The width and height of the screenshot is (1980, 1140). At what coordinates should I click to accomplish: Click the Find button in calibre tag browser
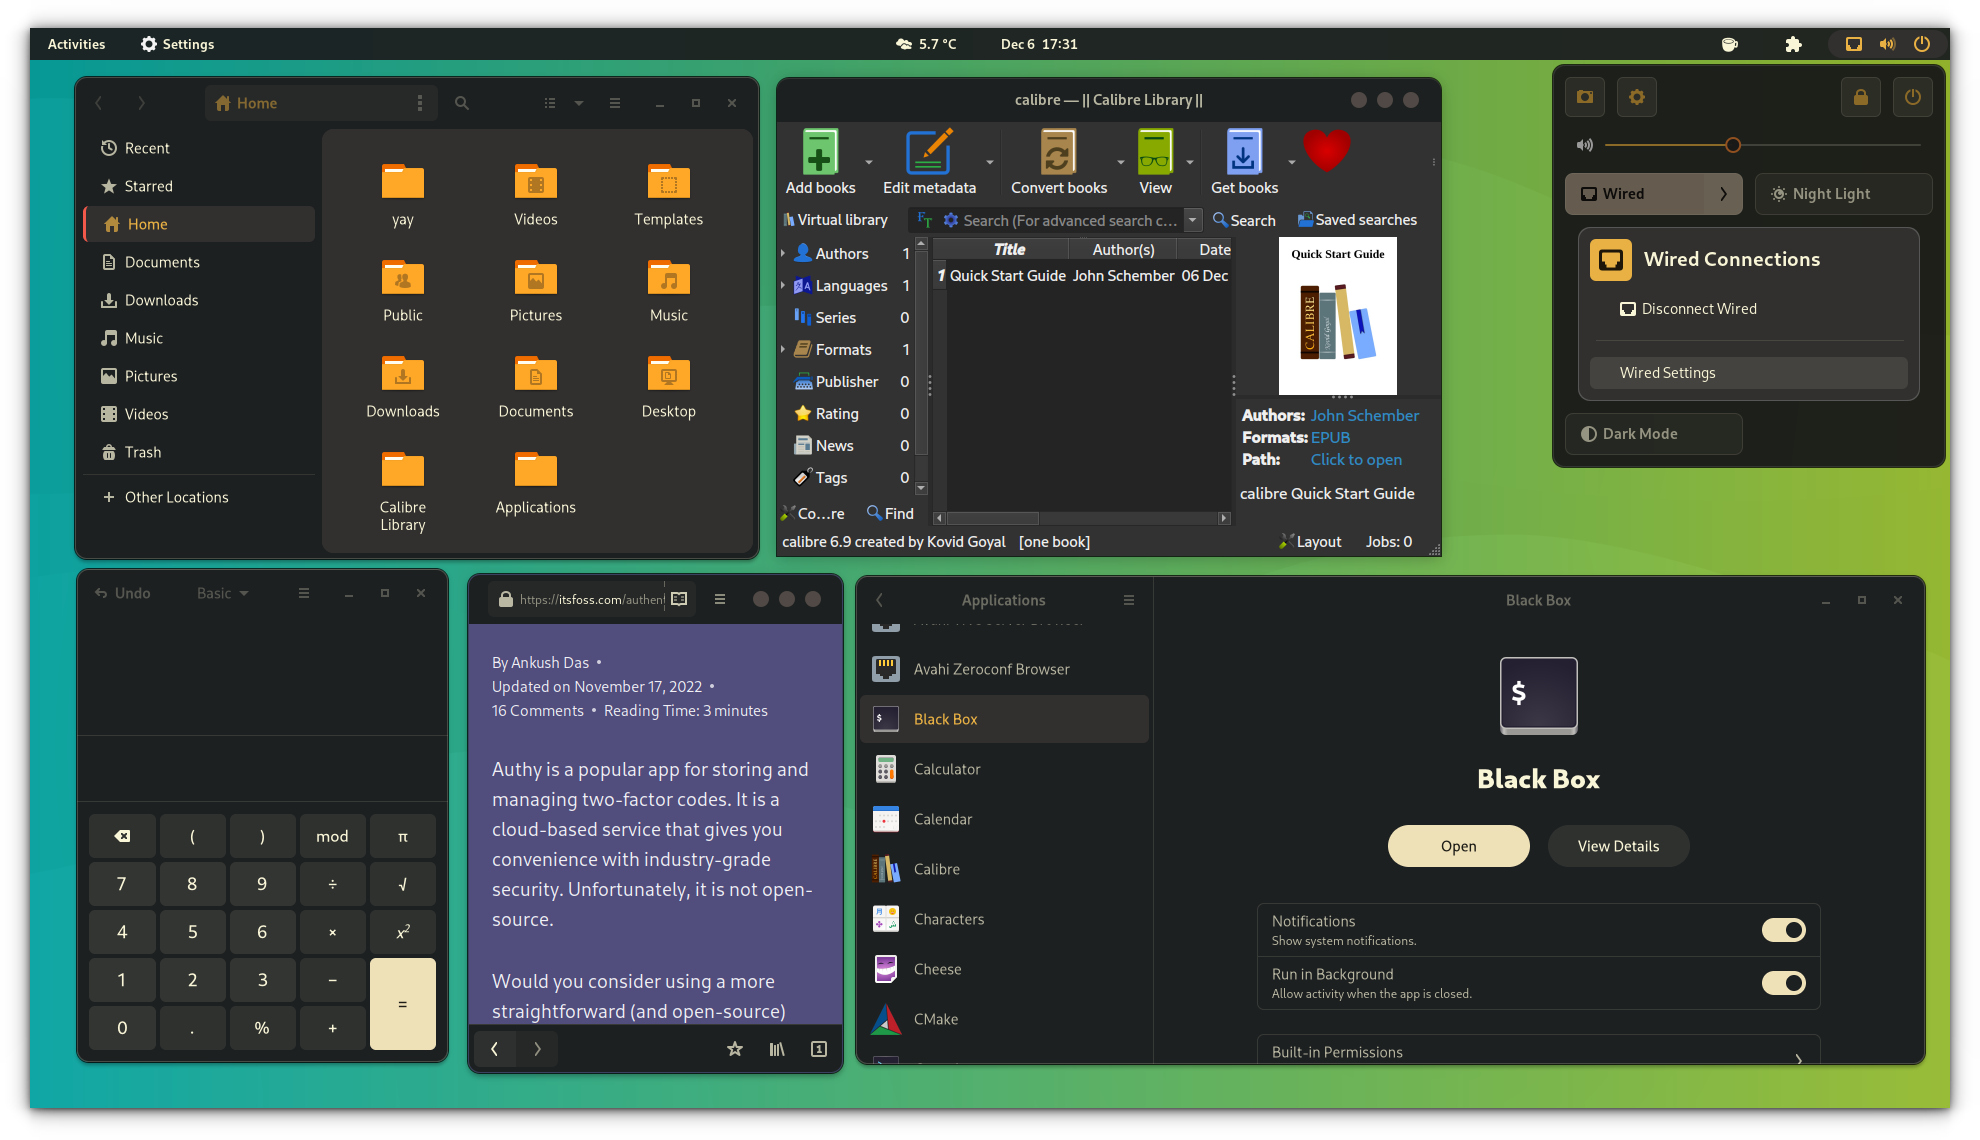[890, 513]
